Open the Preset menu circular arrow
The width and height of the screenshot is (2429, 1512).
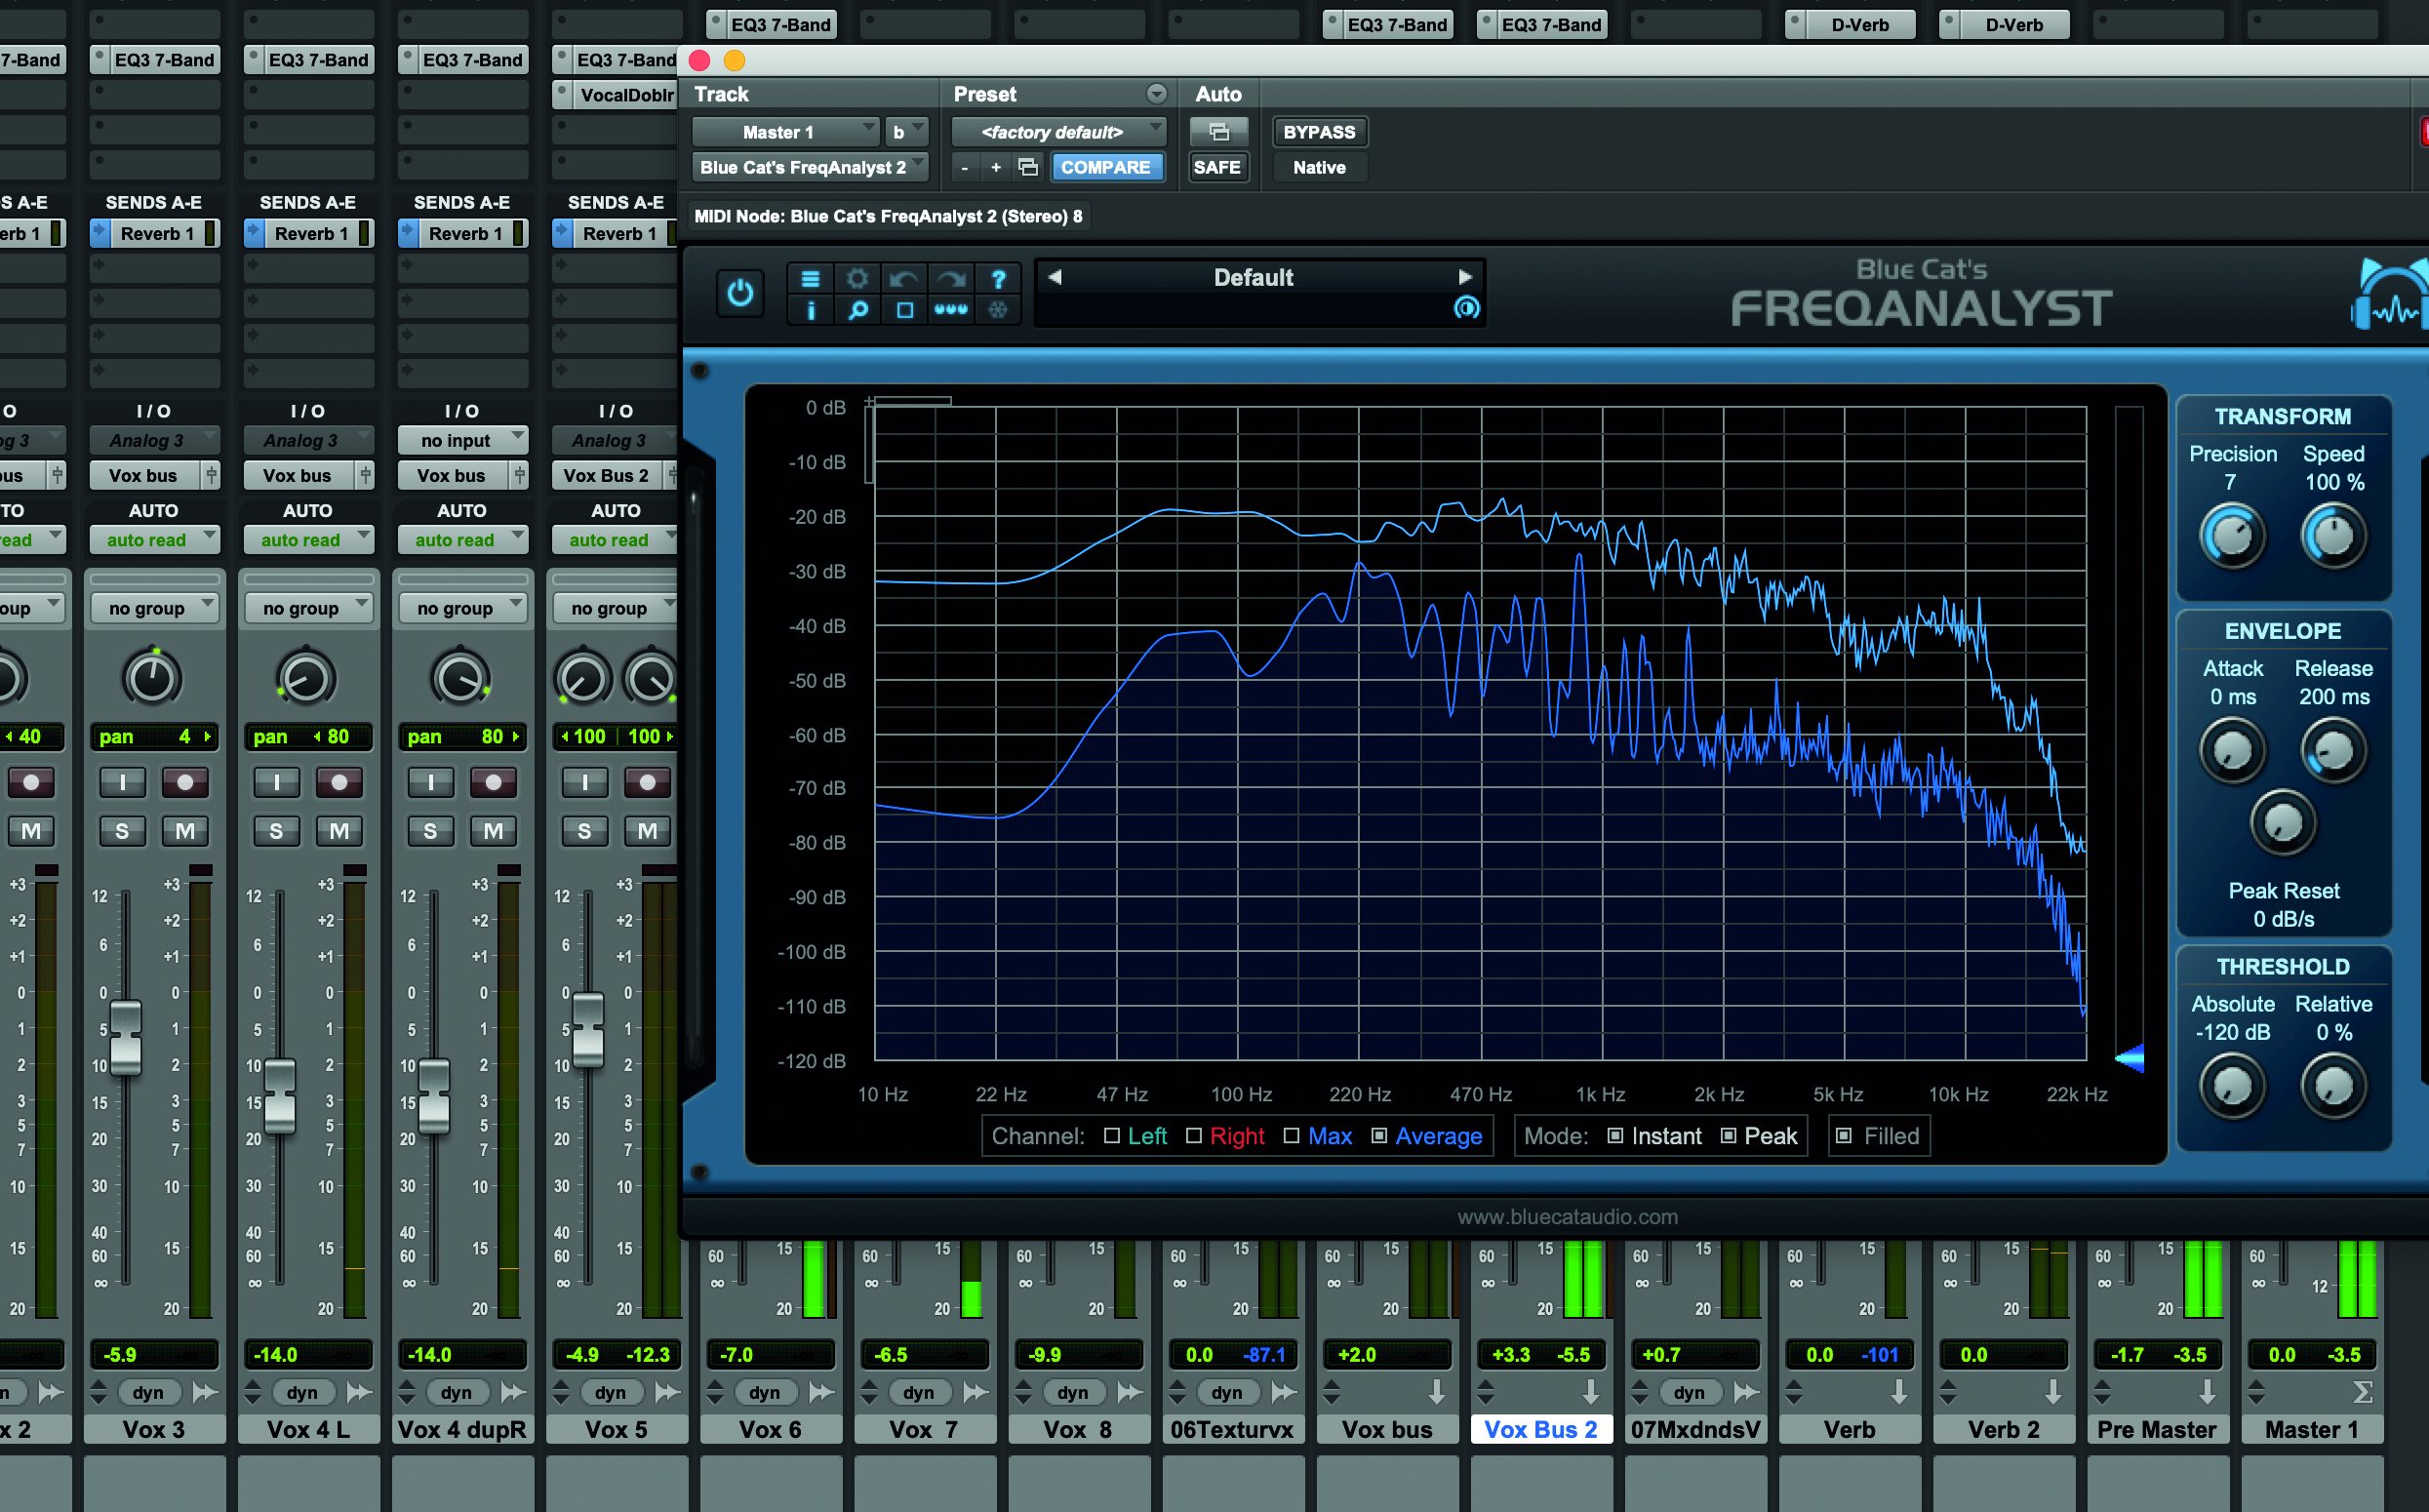tap(1157, 94)
